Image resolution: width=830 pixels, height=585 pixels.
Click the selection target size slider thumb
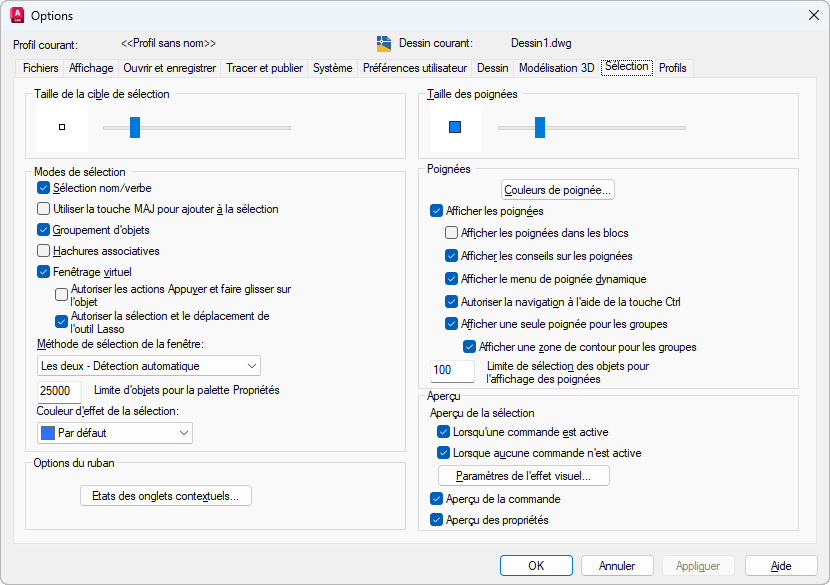(134, 127)
